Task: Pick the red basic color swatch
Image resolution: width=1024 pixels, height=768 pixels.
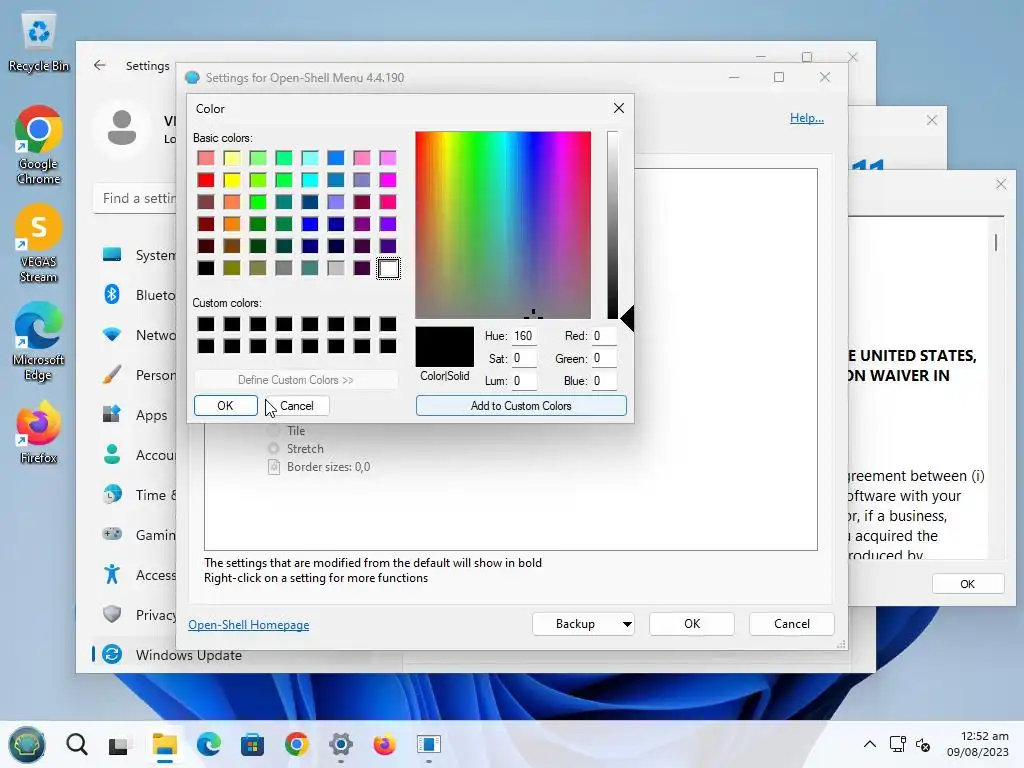Action: [x=206, y=180]
